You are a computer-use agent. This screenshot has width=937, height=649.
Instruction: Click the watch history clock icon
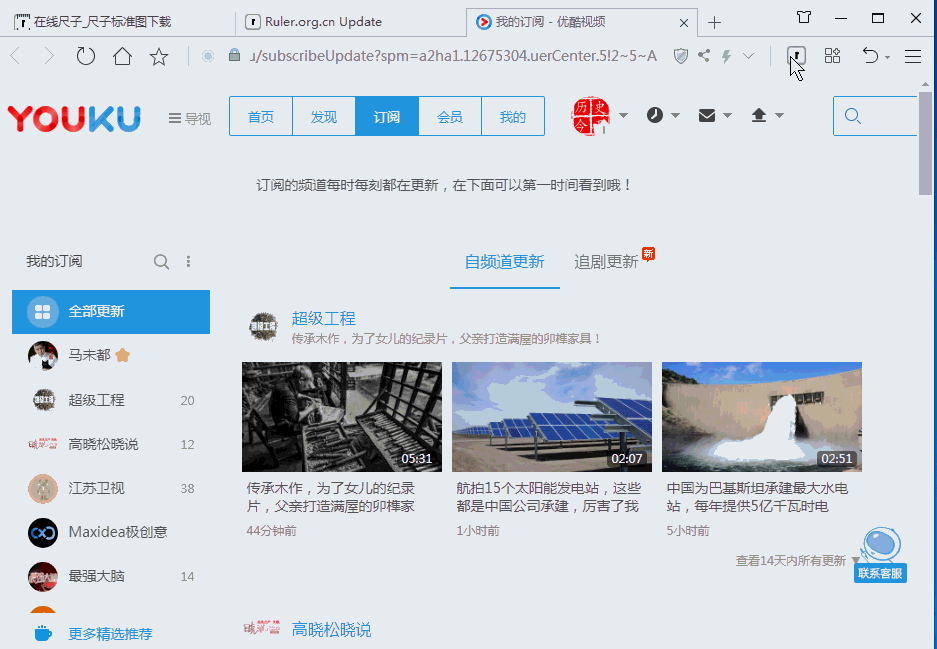tap(655, 115)
